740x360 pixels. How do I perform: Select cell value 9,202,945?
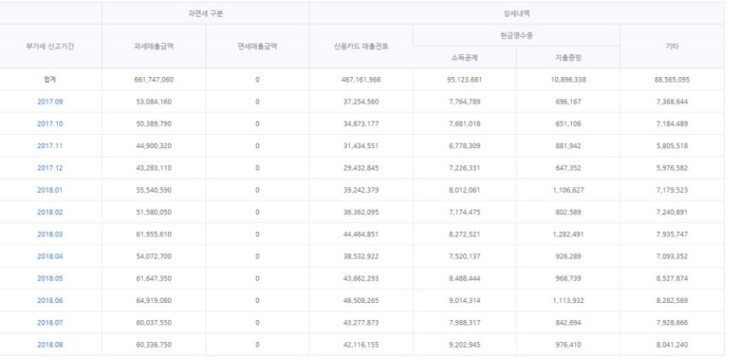[x=464, y=345]
